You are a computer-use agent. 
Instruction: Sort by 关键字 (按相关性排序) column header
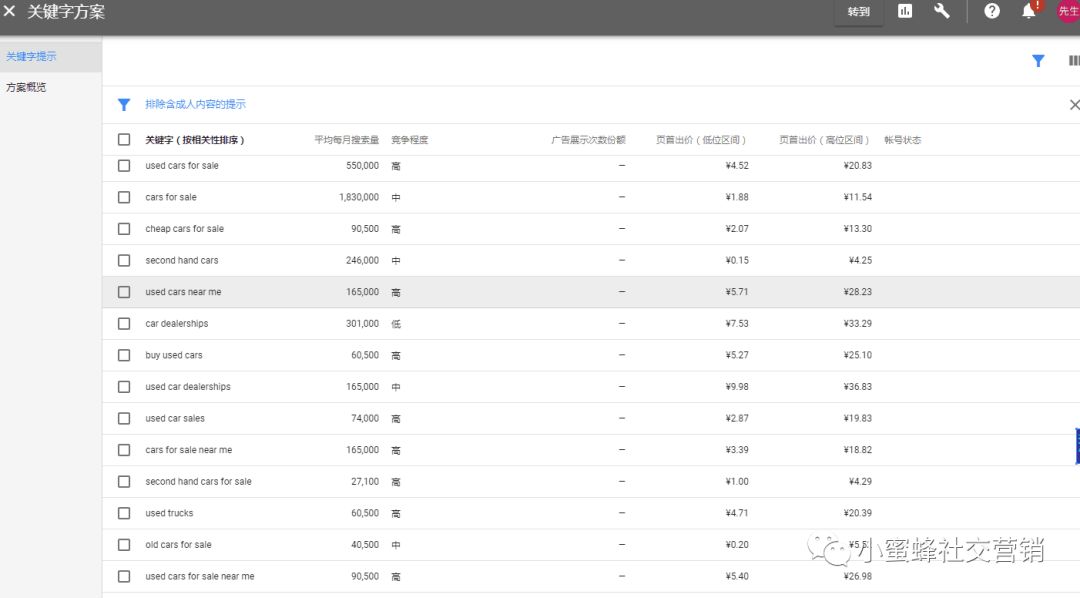tap(194, 140)
